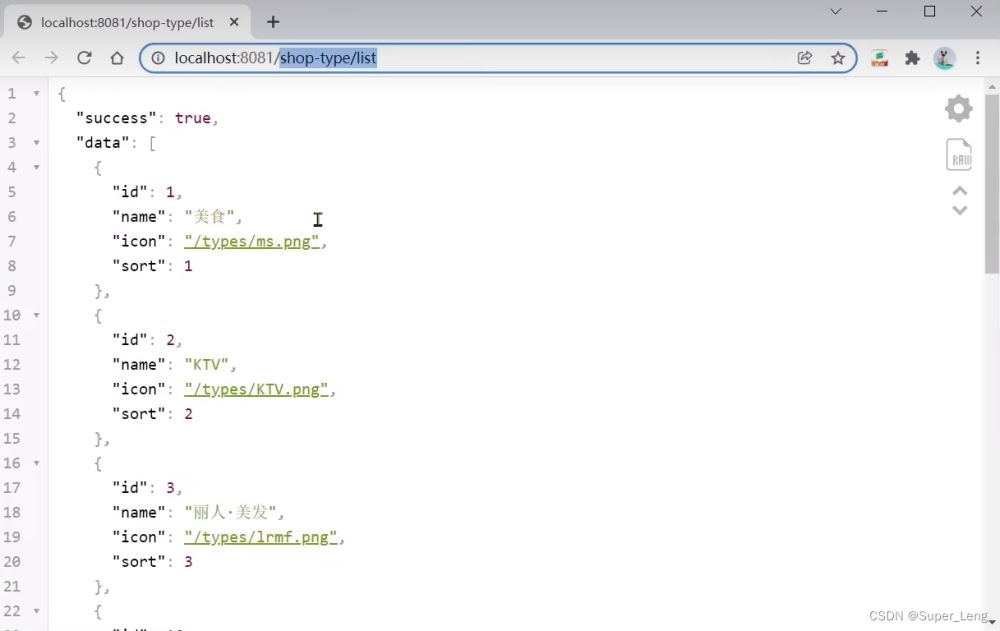1000x631 pixels.
Task: Collapse the object starting on line 16
Action: coord(37,463)
